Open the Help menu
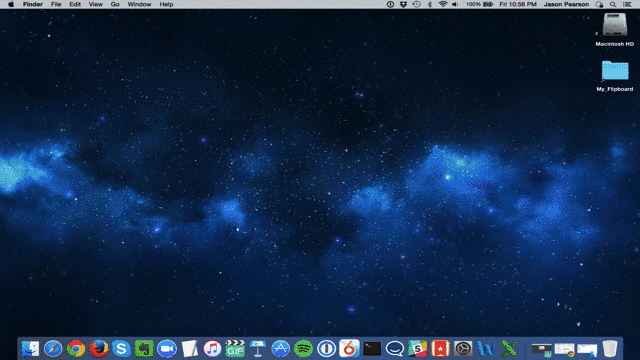The height and width of the screenshot is (360, 640). [166, 4]
